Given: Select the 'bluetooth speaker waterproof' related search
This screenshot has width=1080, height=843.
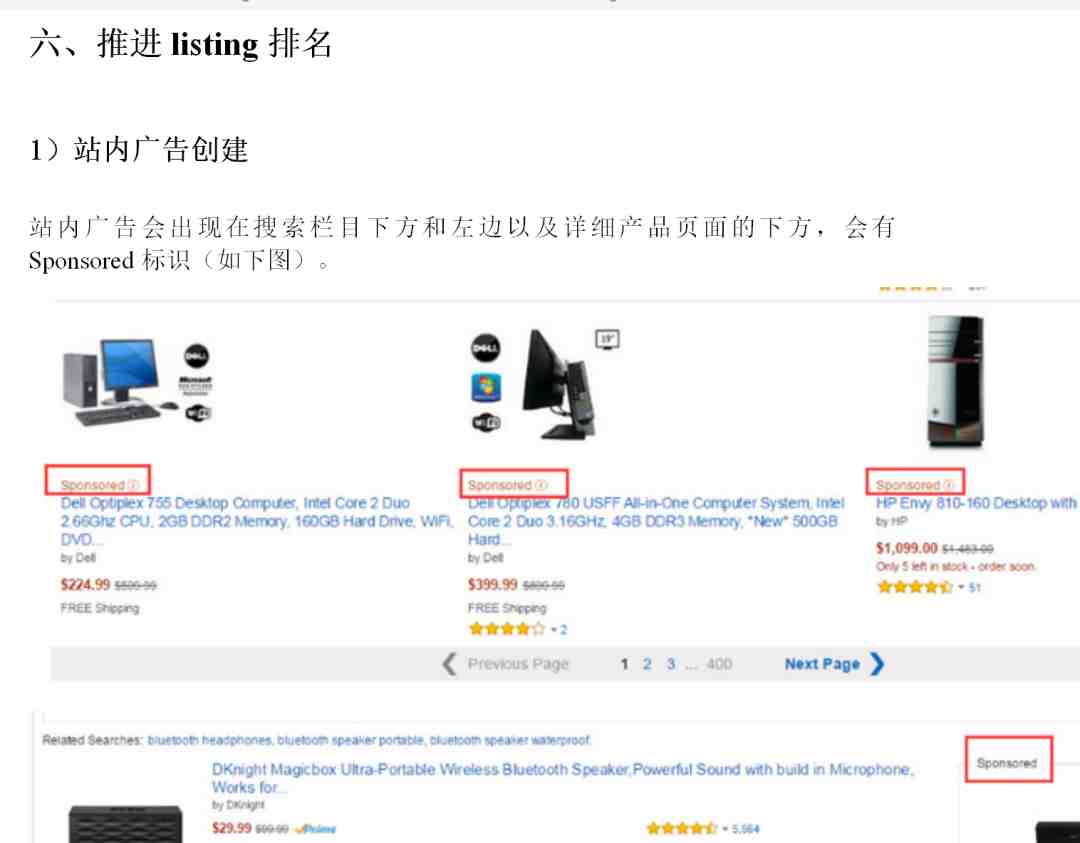Looking at the screenshot, I should pos(510,740).
